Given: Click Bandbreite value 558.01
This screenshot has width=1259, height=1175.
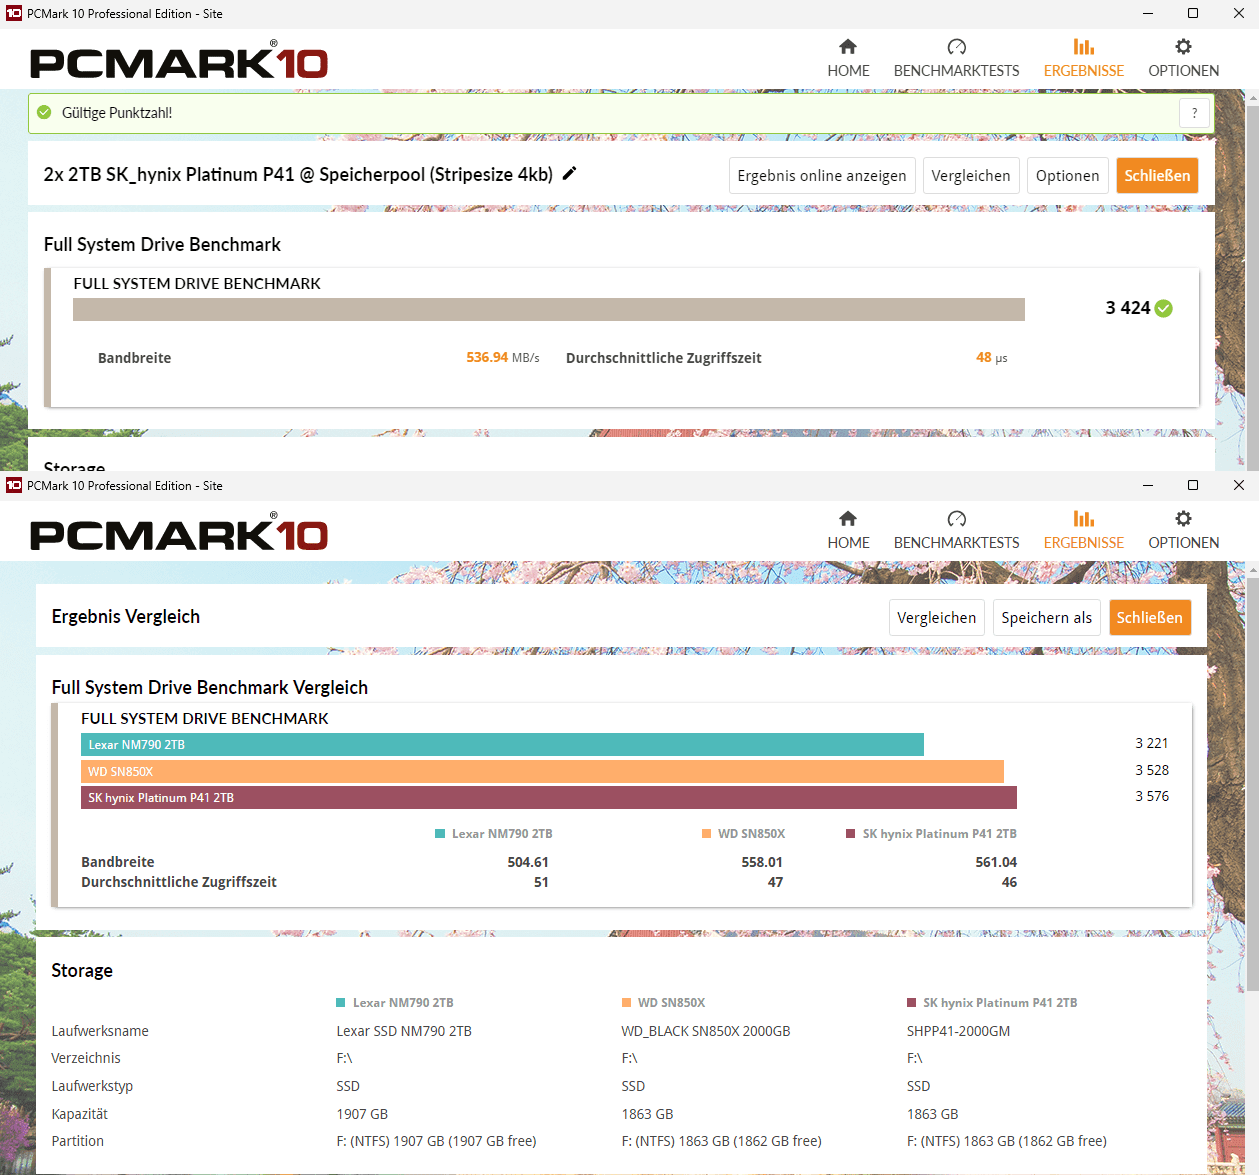Looking at the screenshot, I should (762, 862).
